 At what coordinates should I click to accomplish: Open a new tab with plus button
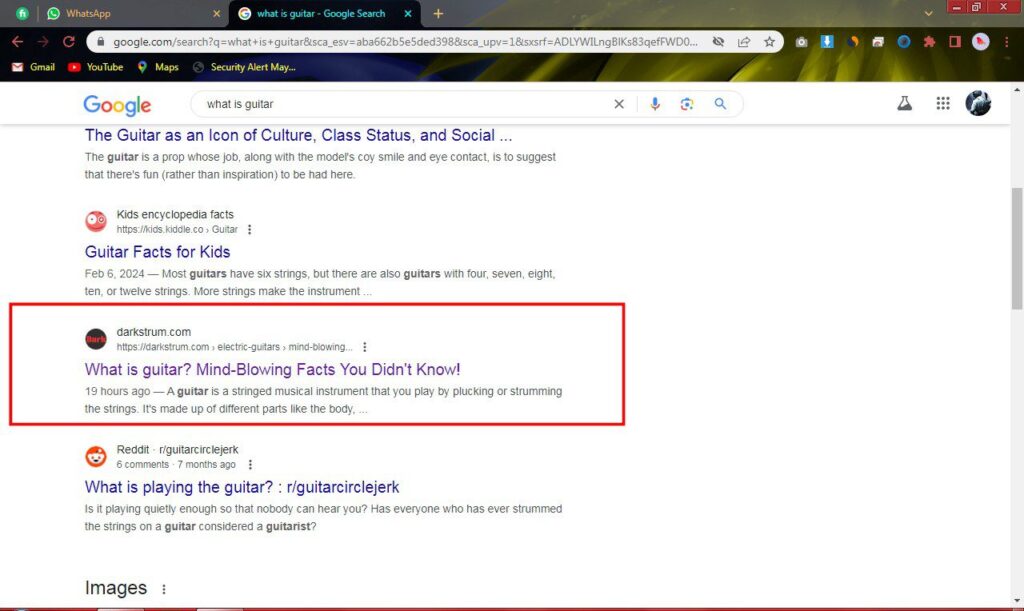click(438, 14)
